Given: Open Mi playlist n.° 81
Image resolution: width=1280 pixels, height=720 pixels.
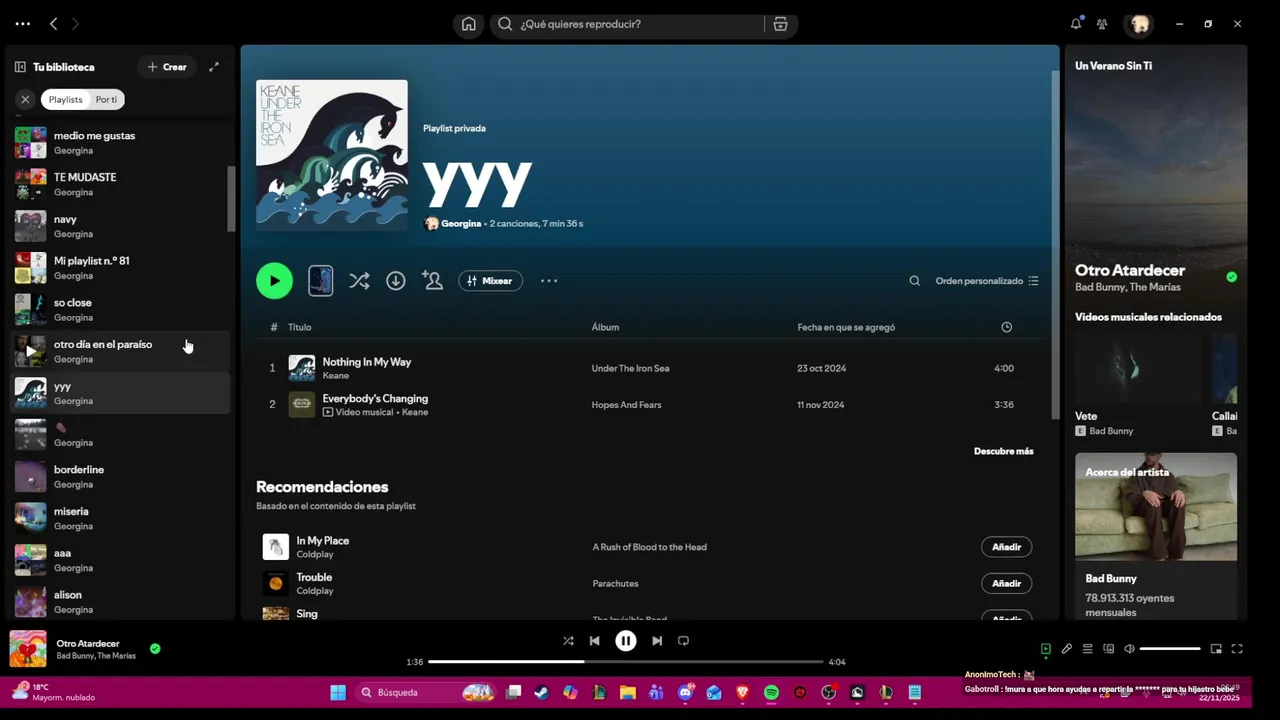Looking at the screenshot, I should point(120,268).
